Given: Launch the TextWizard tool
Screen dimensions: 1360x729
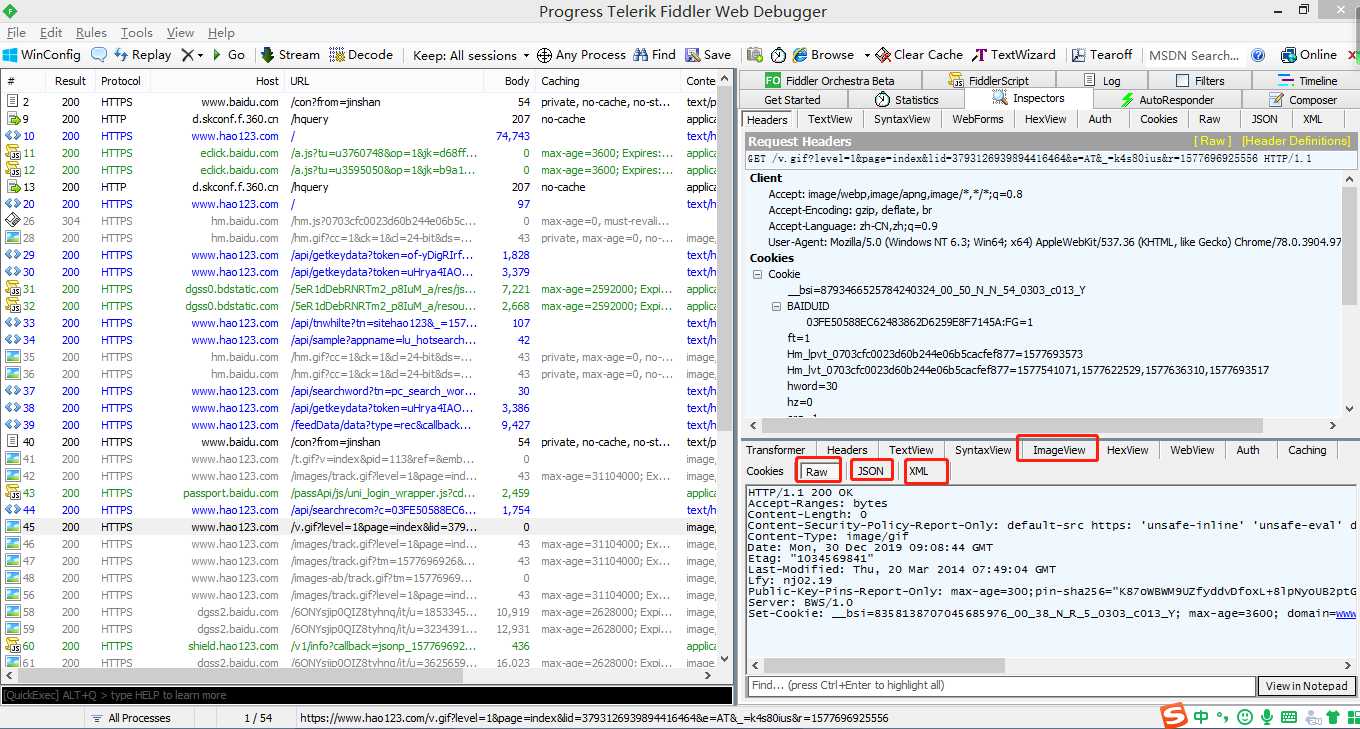Looking at the screenshot, I should click(x=1013, y=55).
